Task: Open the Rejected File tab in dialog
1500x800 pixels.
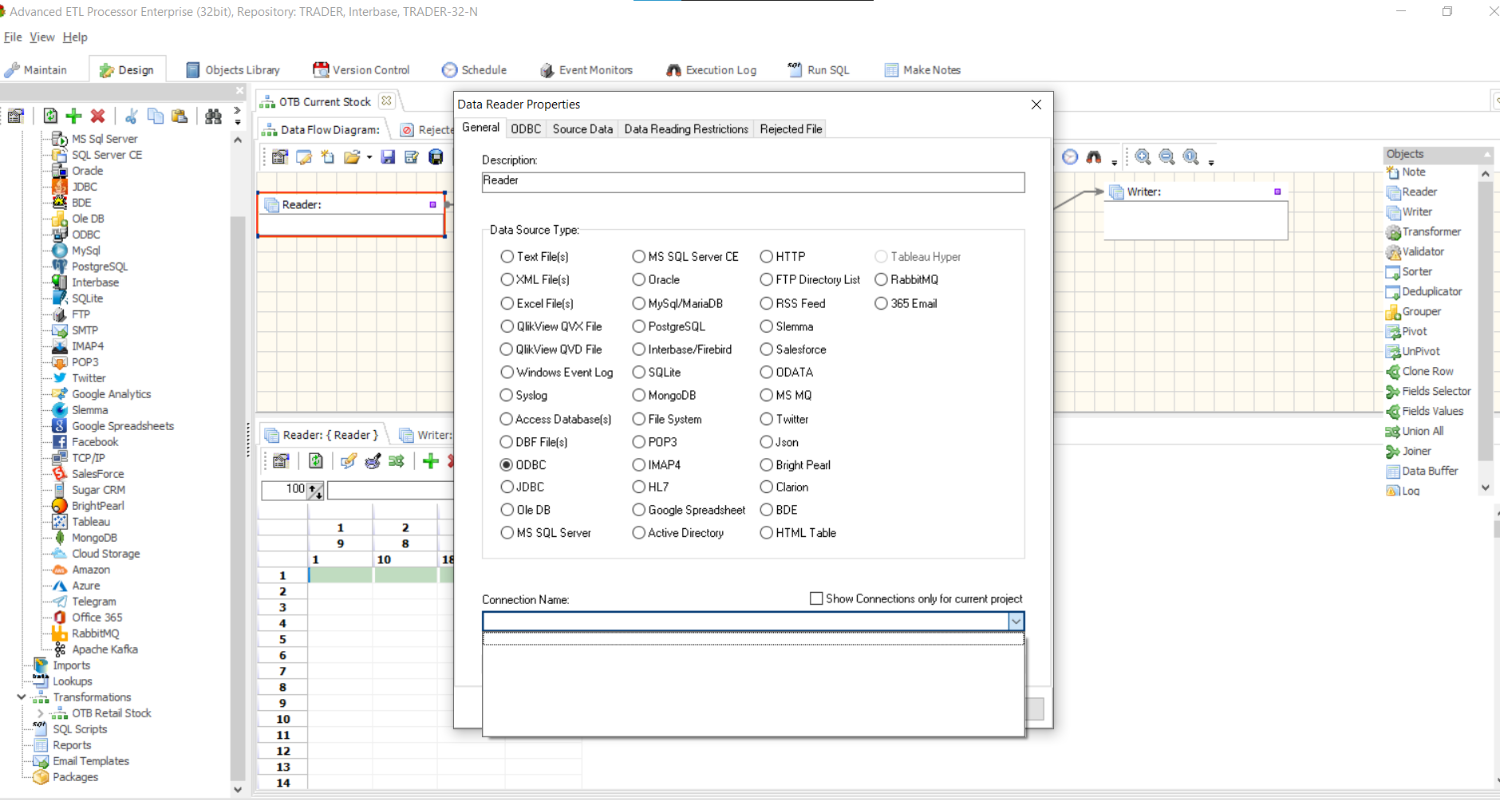Action: 791,129
